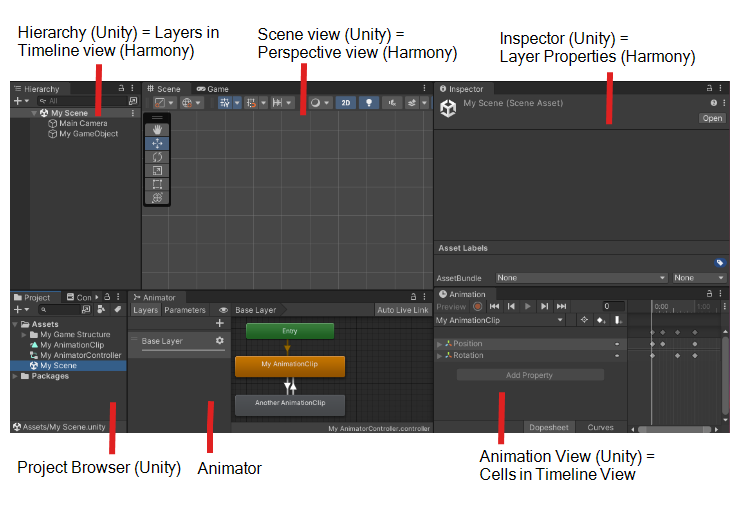Select the Scale tool

pos(157,171)
